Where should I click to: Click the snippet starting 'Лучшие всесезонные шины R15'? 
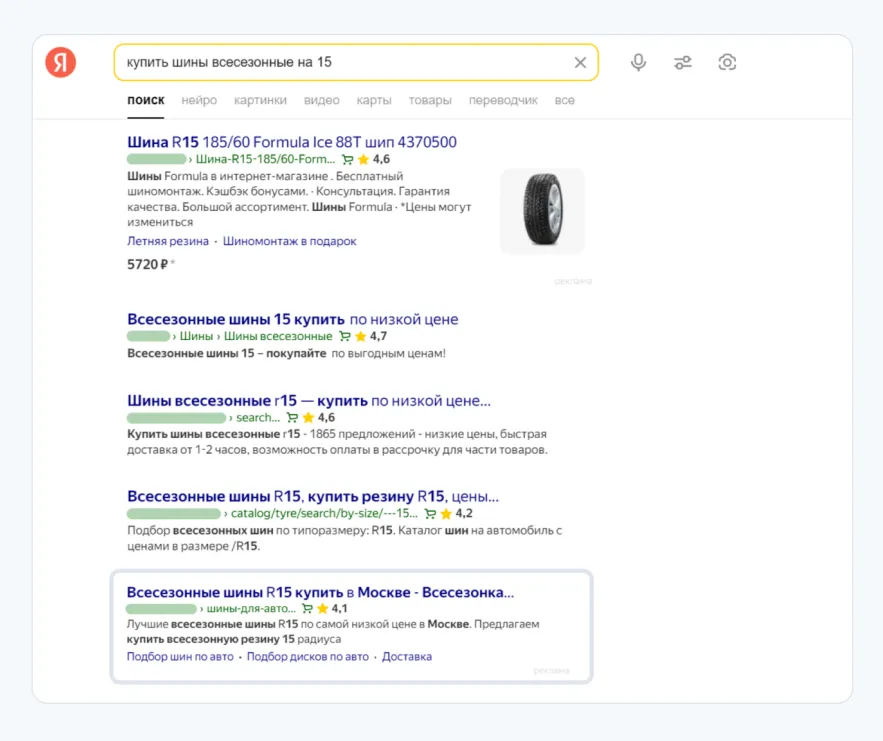click(x=333, y=632)
